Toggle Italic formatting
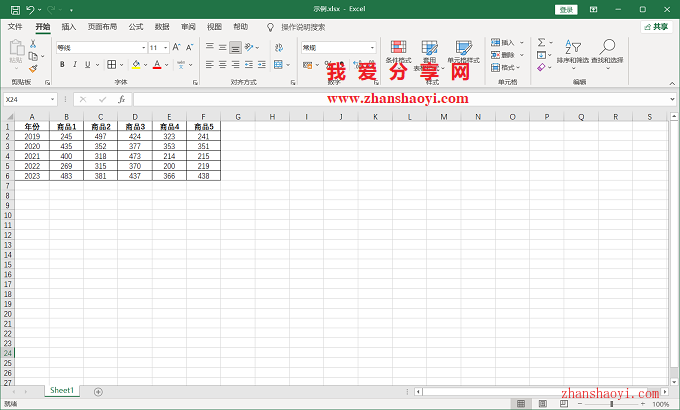 coord(75,65)
